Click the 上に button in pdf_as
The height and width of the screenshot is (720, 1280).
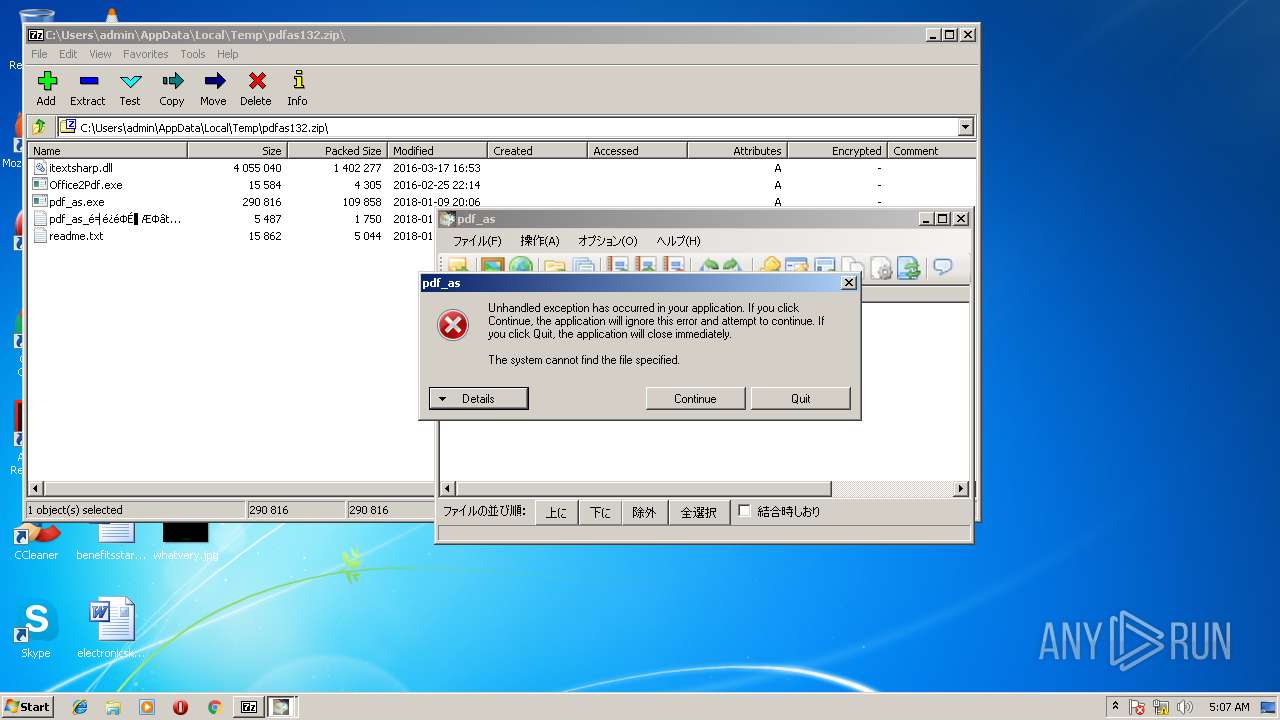[x=557, y=512]
